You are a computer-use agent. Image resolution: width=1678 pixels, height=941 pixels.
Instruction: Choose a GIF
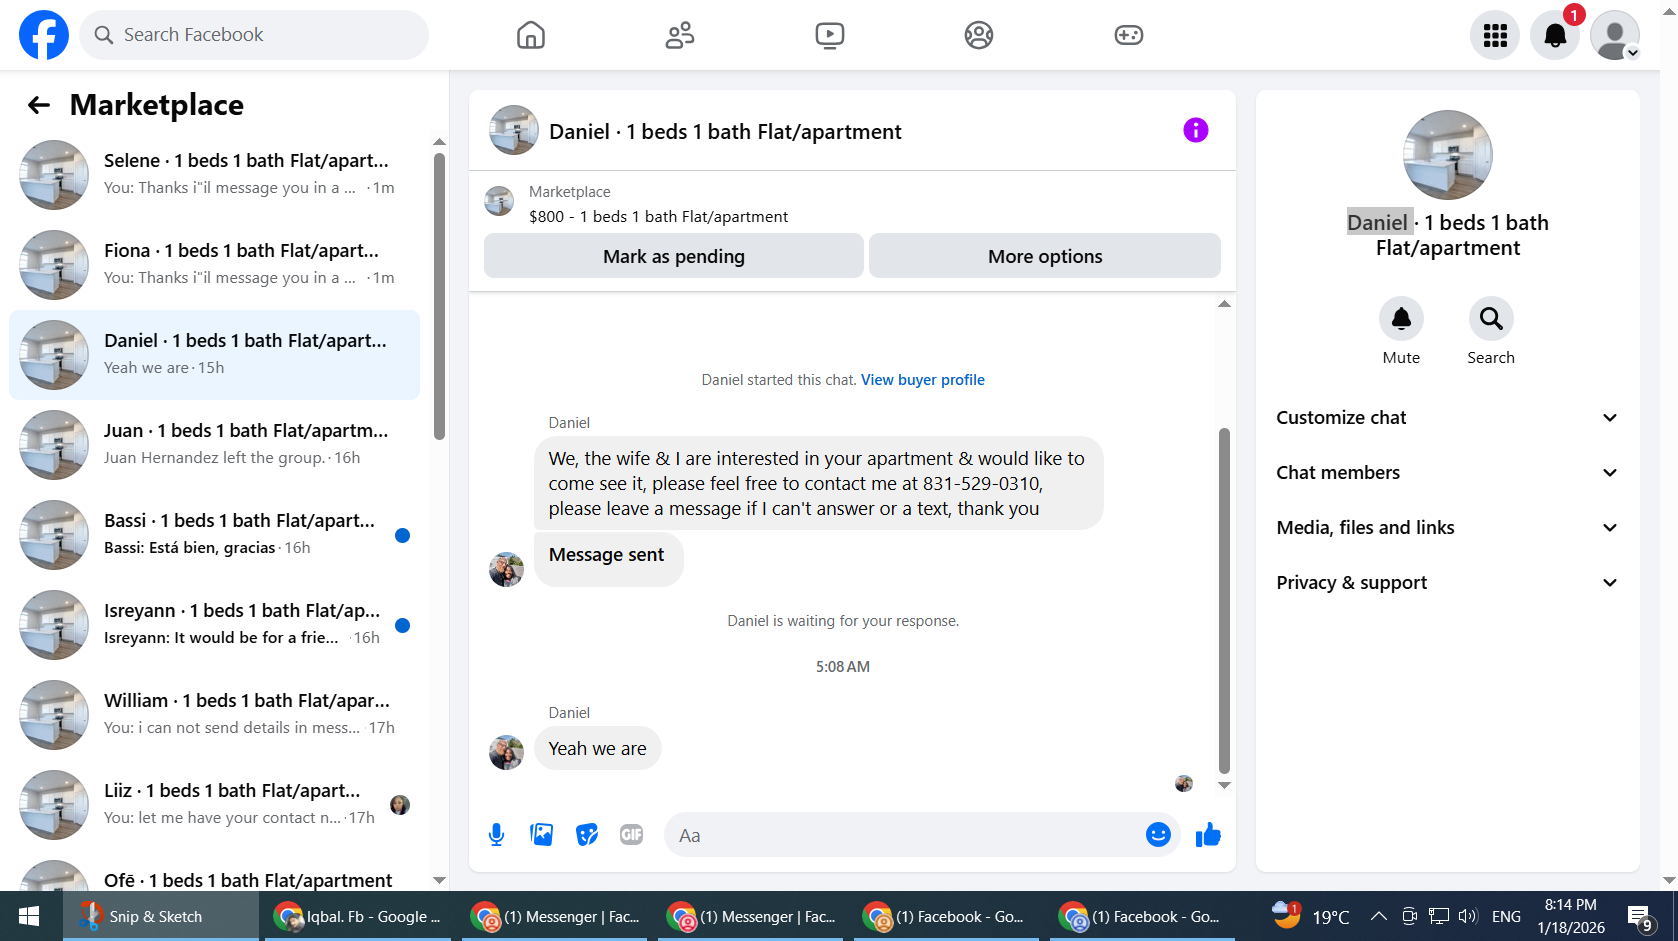[x=631, y=835]
